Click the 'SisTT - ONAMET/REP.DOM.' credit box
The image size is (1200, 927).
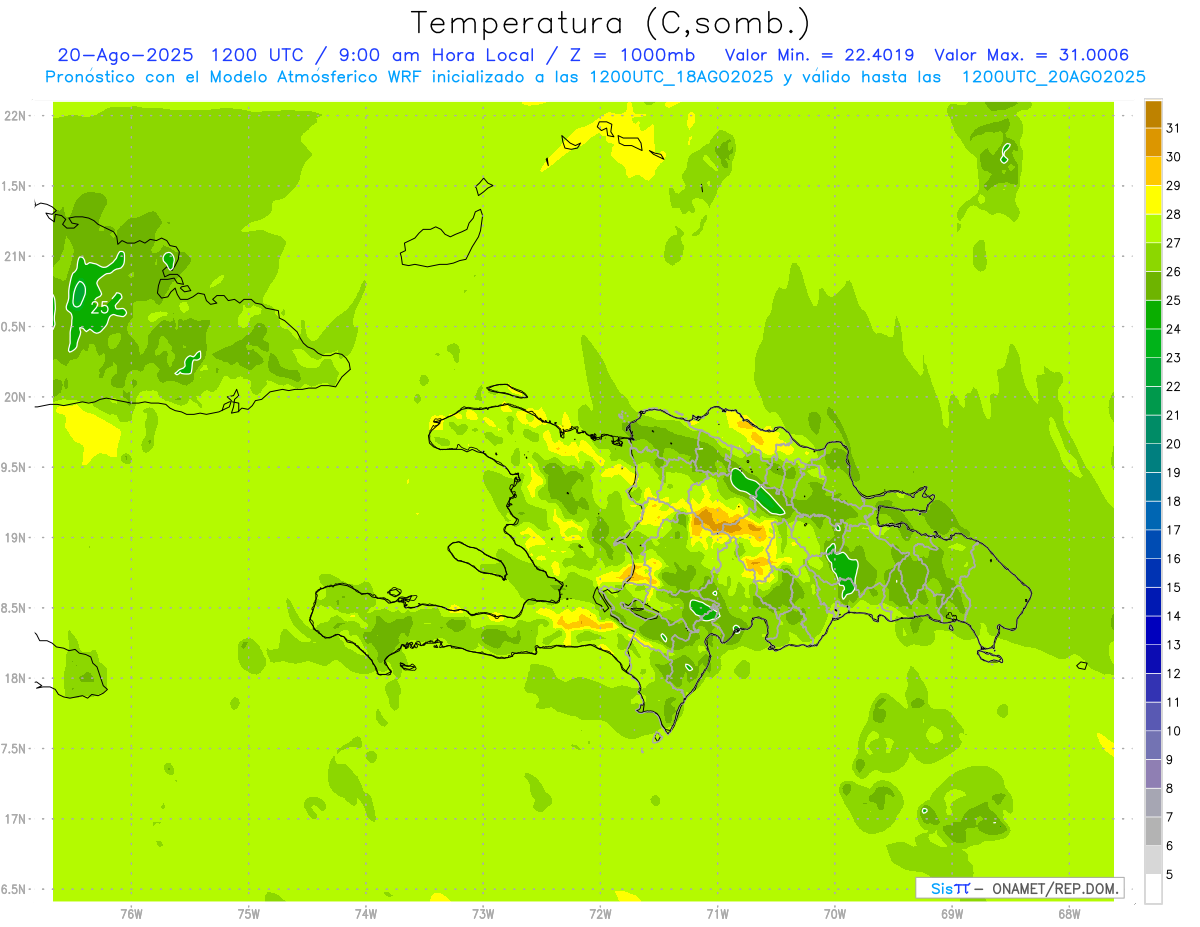coord(1020,888)
